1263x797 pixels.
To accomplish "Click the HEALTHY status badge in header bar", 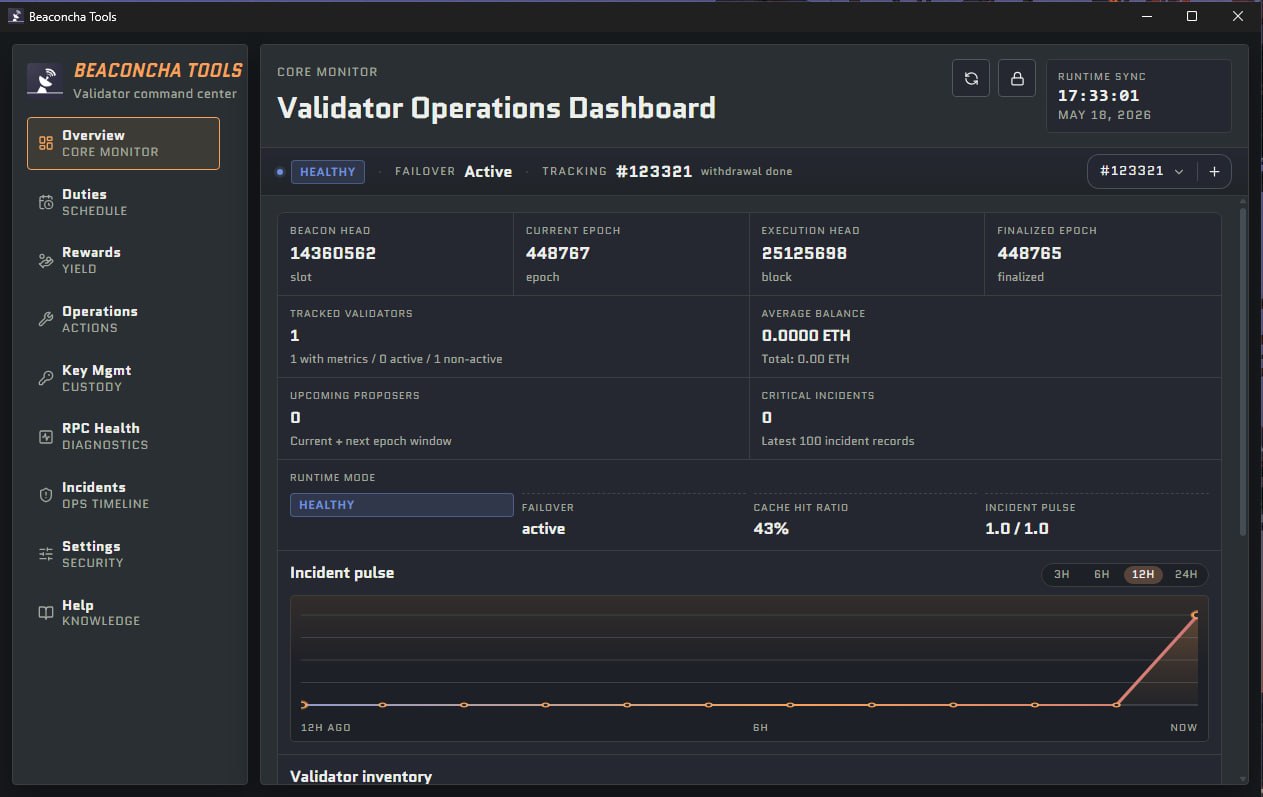I will point(328,172).
